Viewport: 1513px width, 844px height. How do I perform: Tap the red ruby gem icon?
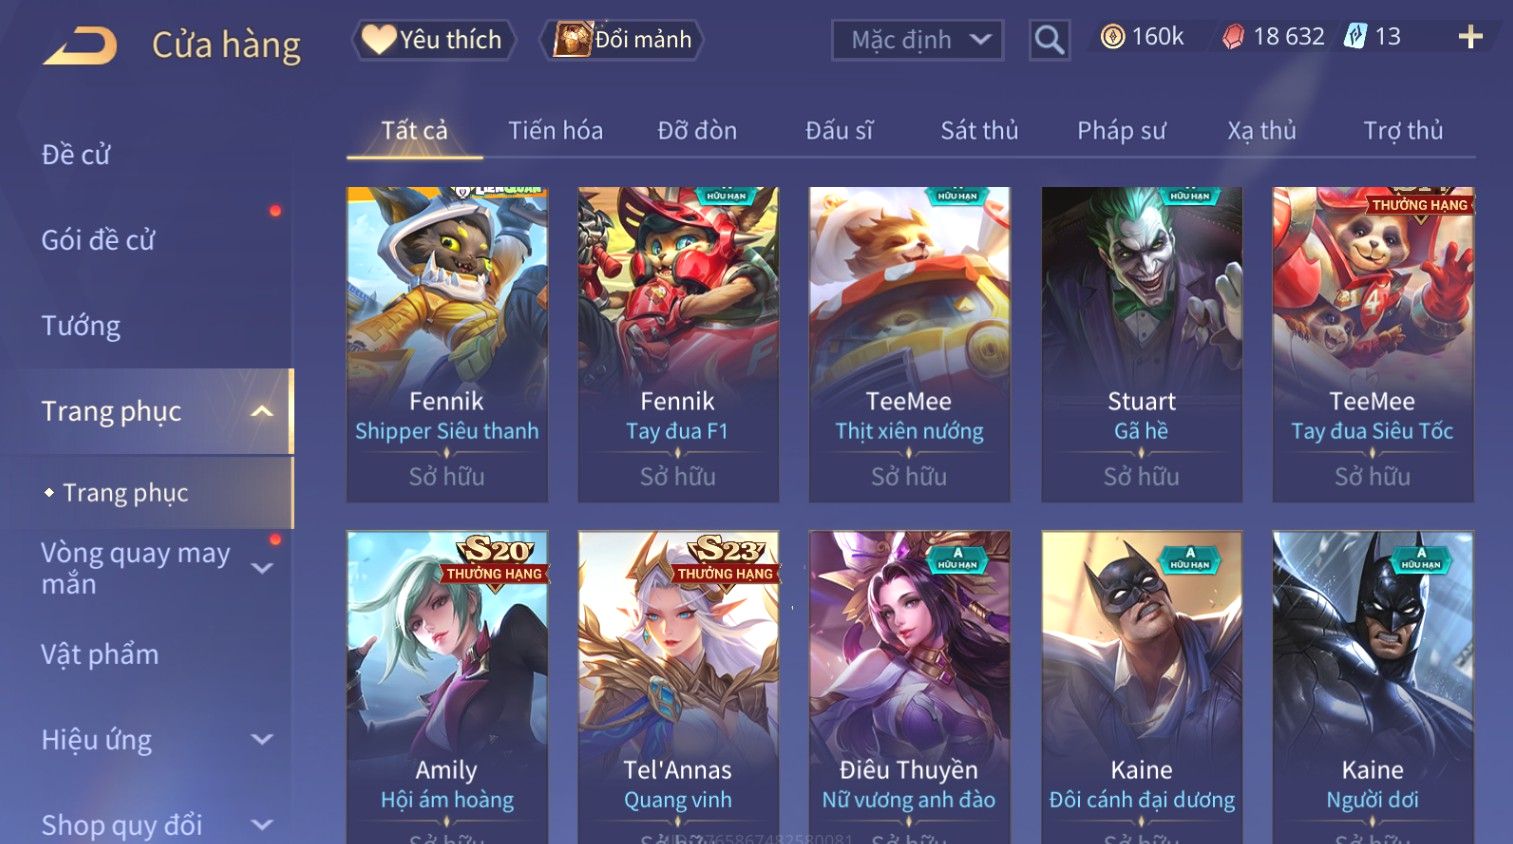click(x=1233, y=37)
